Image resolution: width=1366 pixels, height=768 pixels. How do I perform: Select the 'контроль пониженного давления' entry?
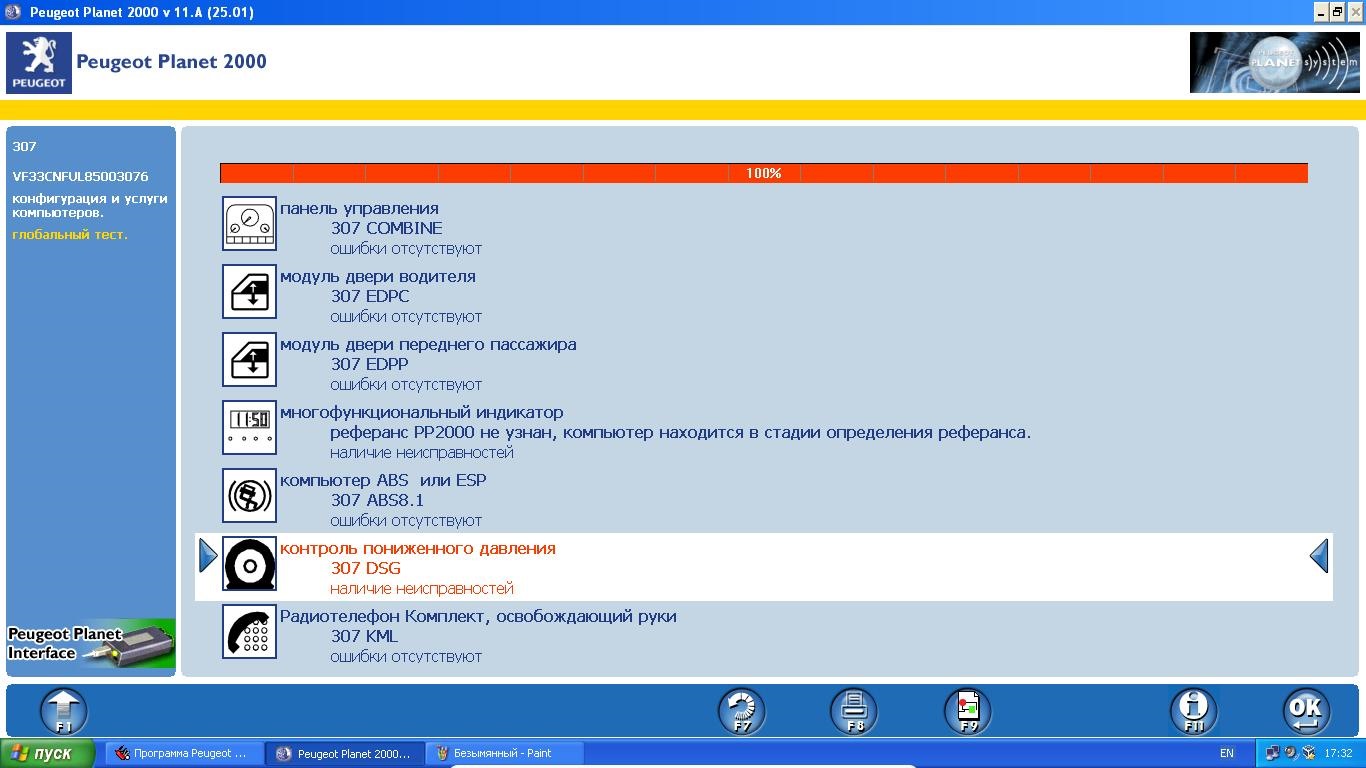coord(418,548)
